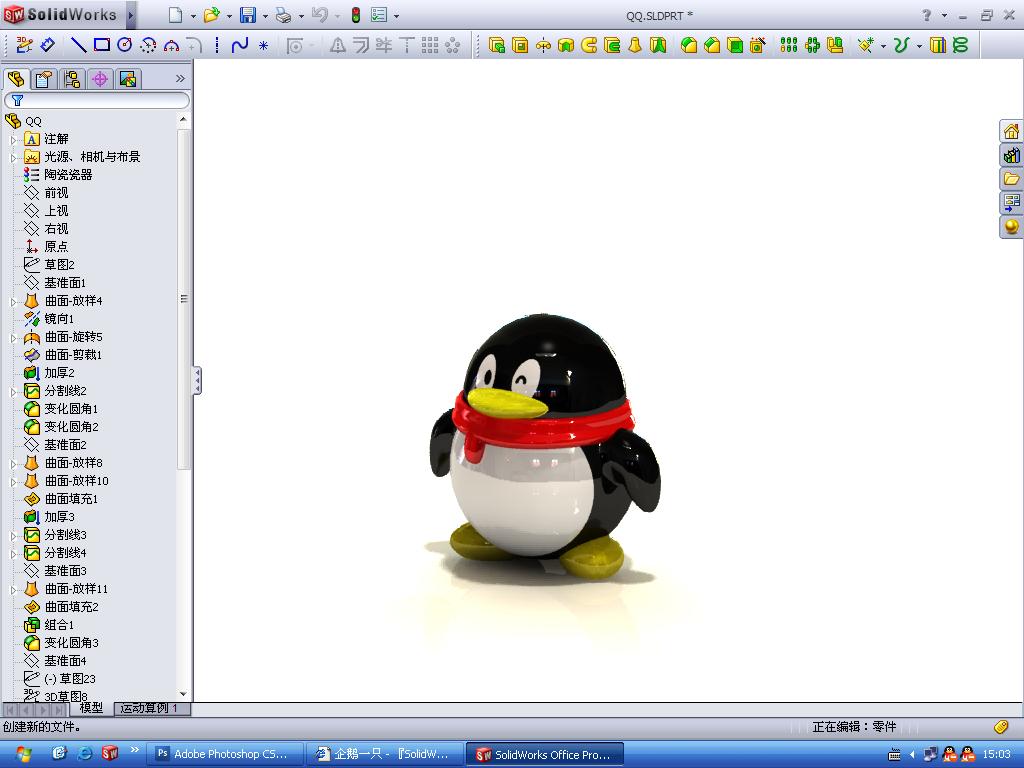Image resolution: width=1024 pixels, height=768 pixels.
Task: Open the Reference Geometry dropdown arrow
Action: (x=883, y=46)
